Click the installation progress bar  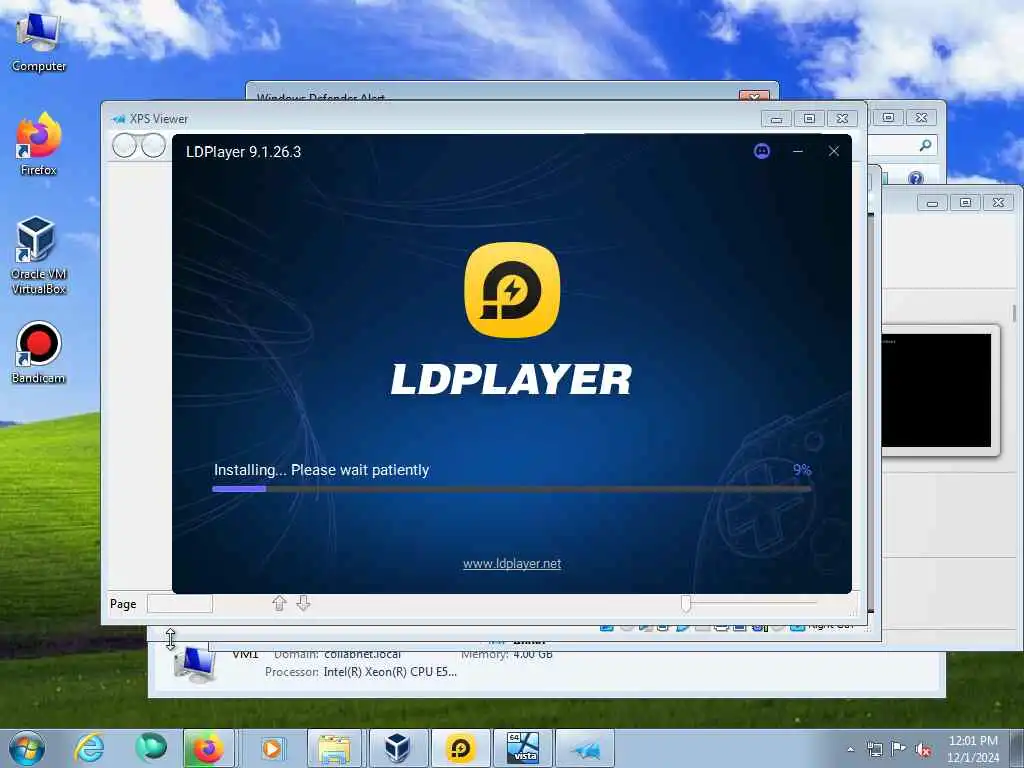511,488
